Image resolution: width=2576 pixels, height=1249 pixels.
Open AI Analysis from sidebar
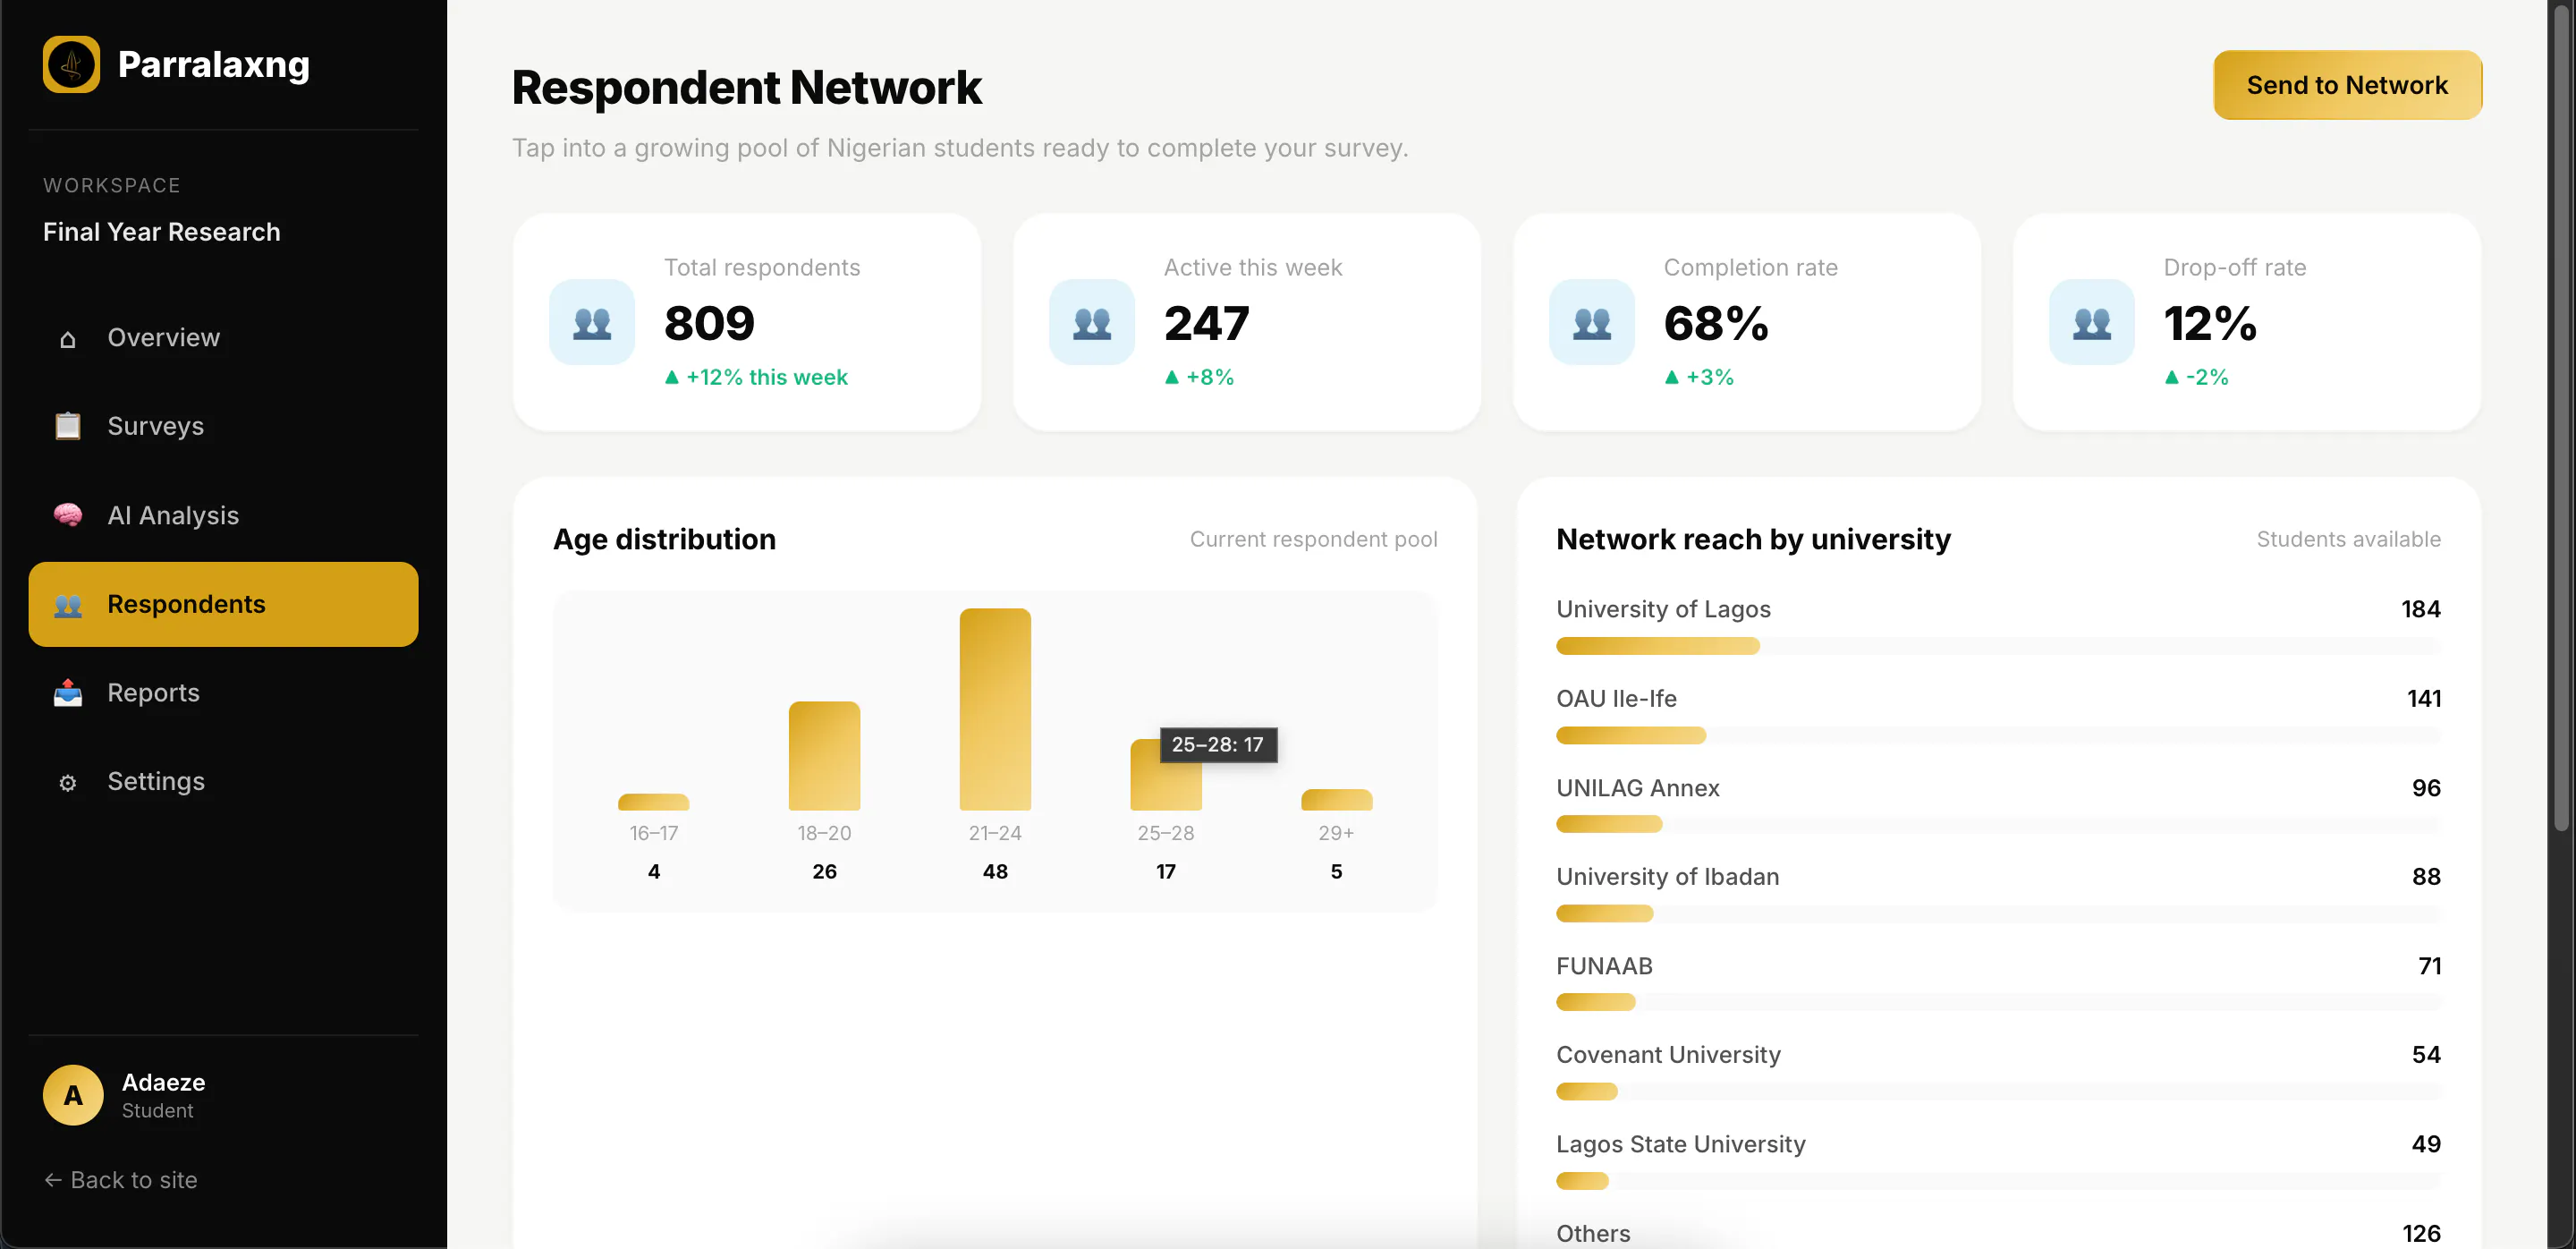point(223,515)
